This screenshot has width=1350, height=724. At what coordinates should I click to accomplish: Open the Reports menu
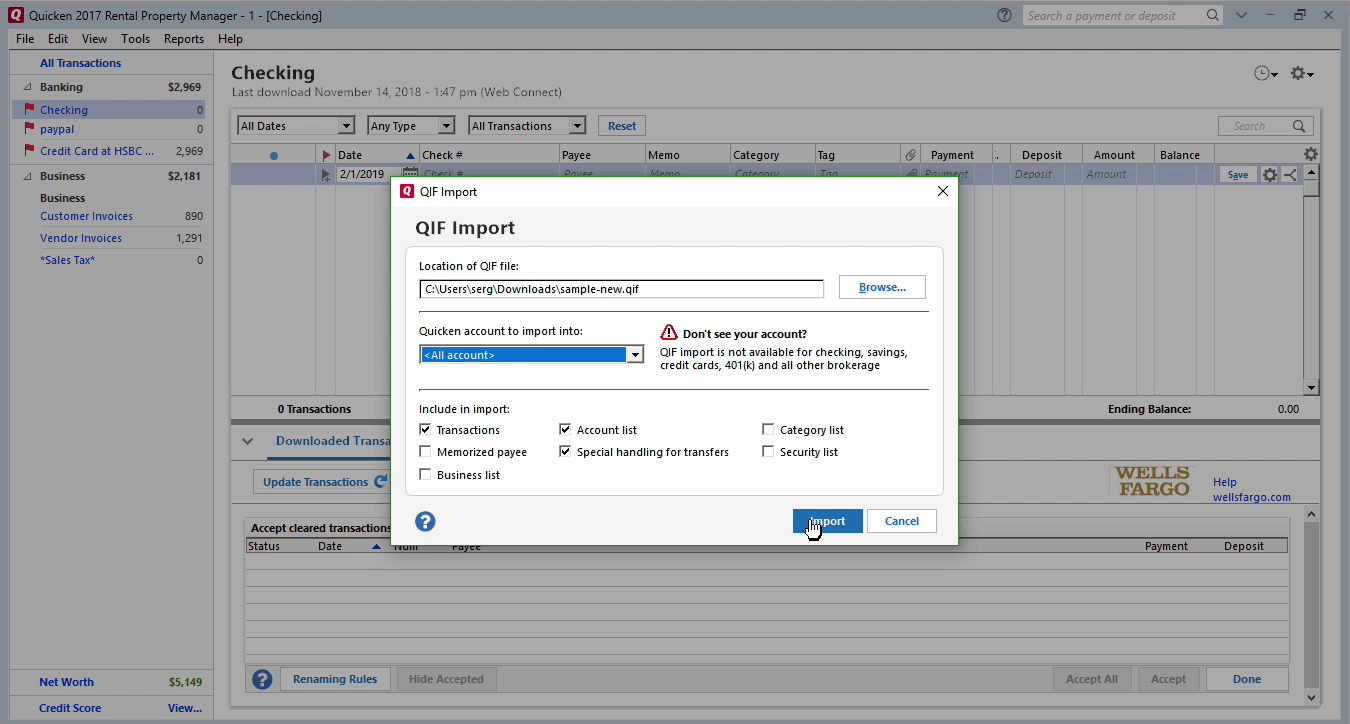pos(184,39)
